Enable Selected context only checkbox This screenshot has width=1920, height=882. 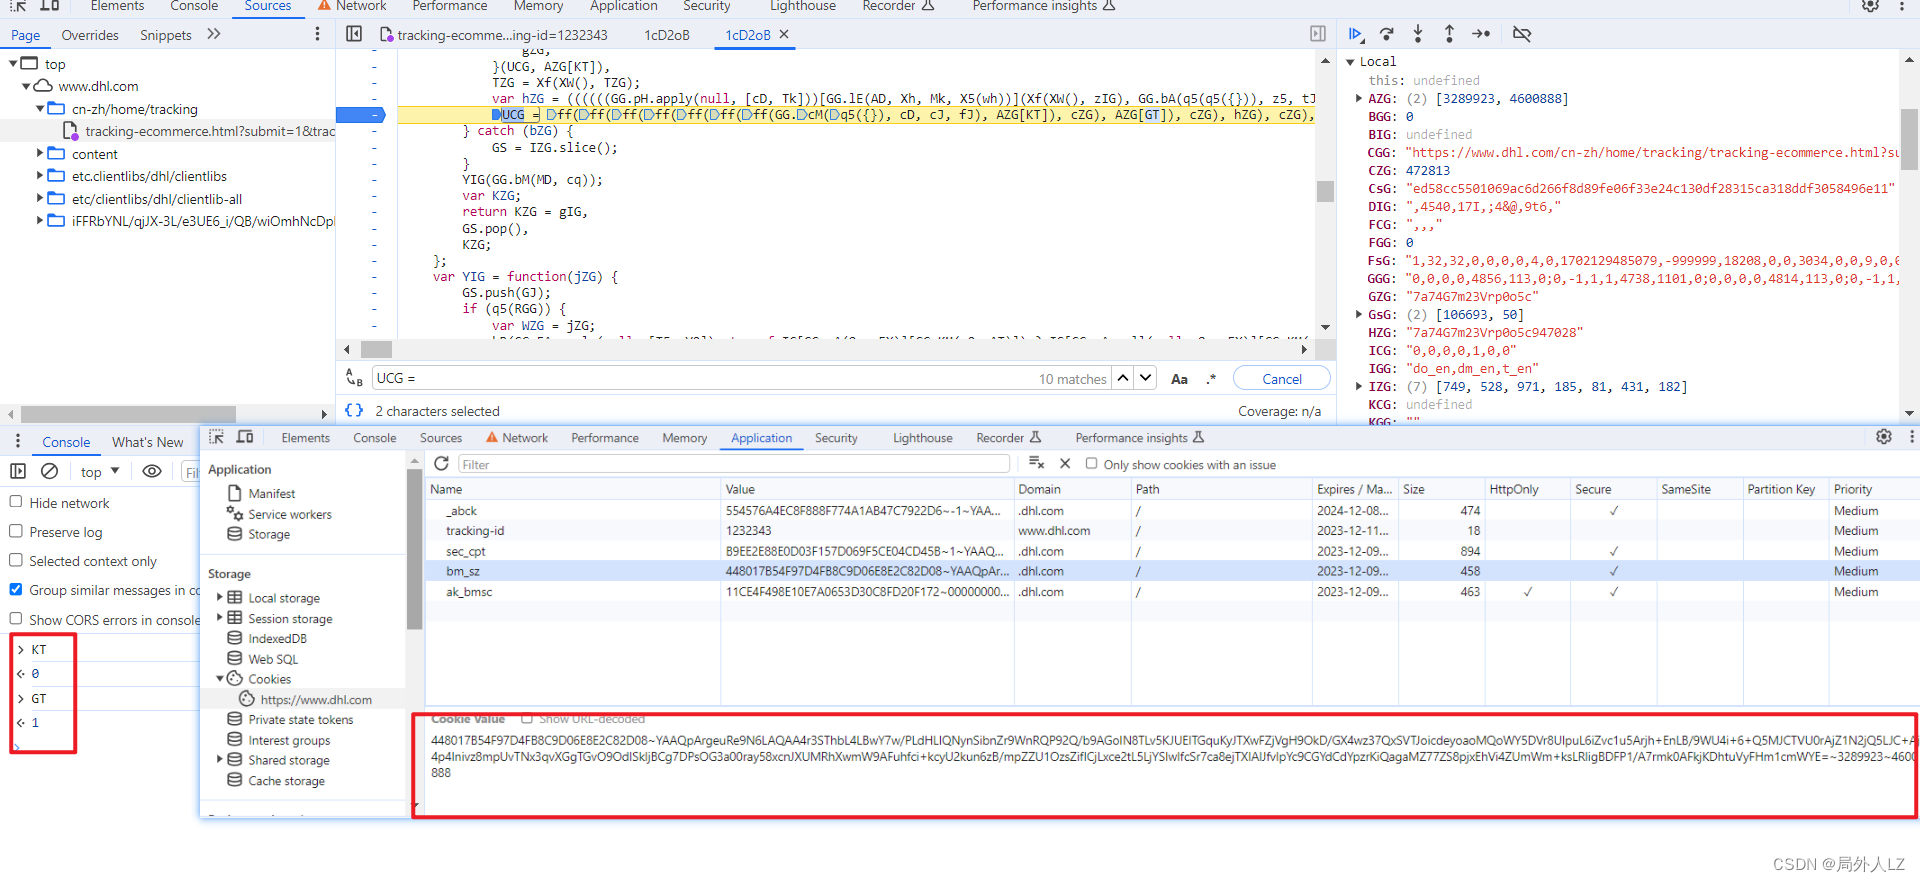16,560
